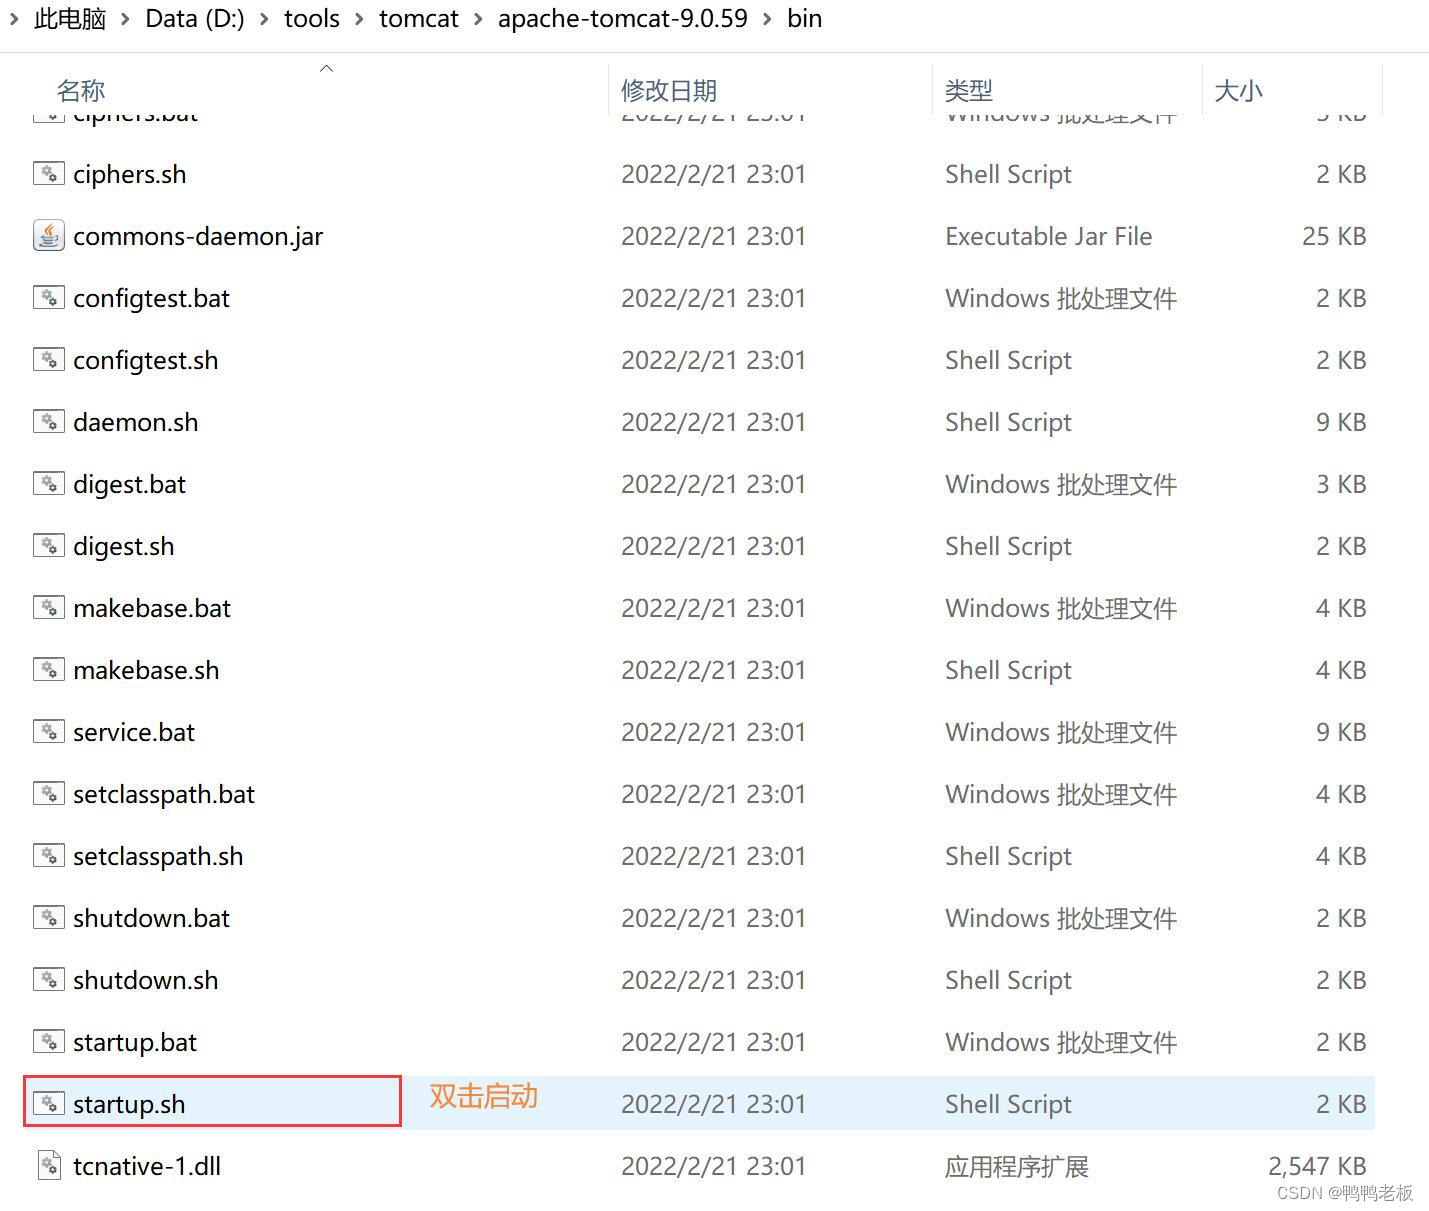1429x1211 pixels.
Task: Toggle the sort direction arrow above 名称
Action: (326, 67)
